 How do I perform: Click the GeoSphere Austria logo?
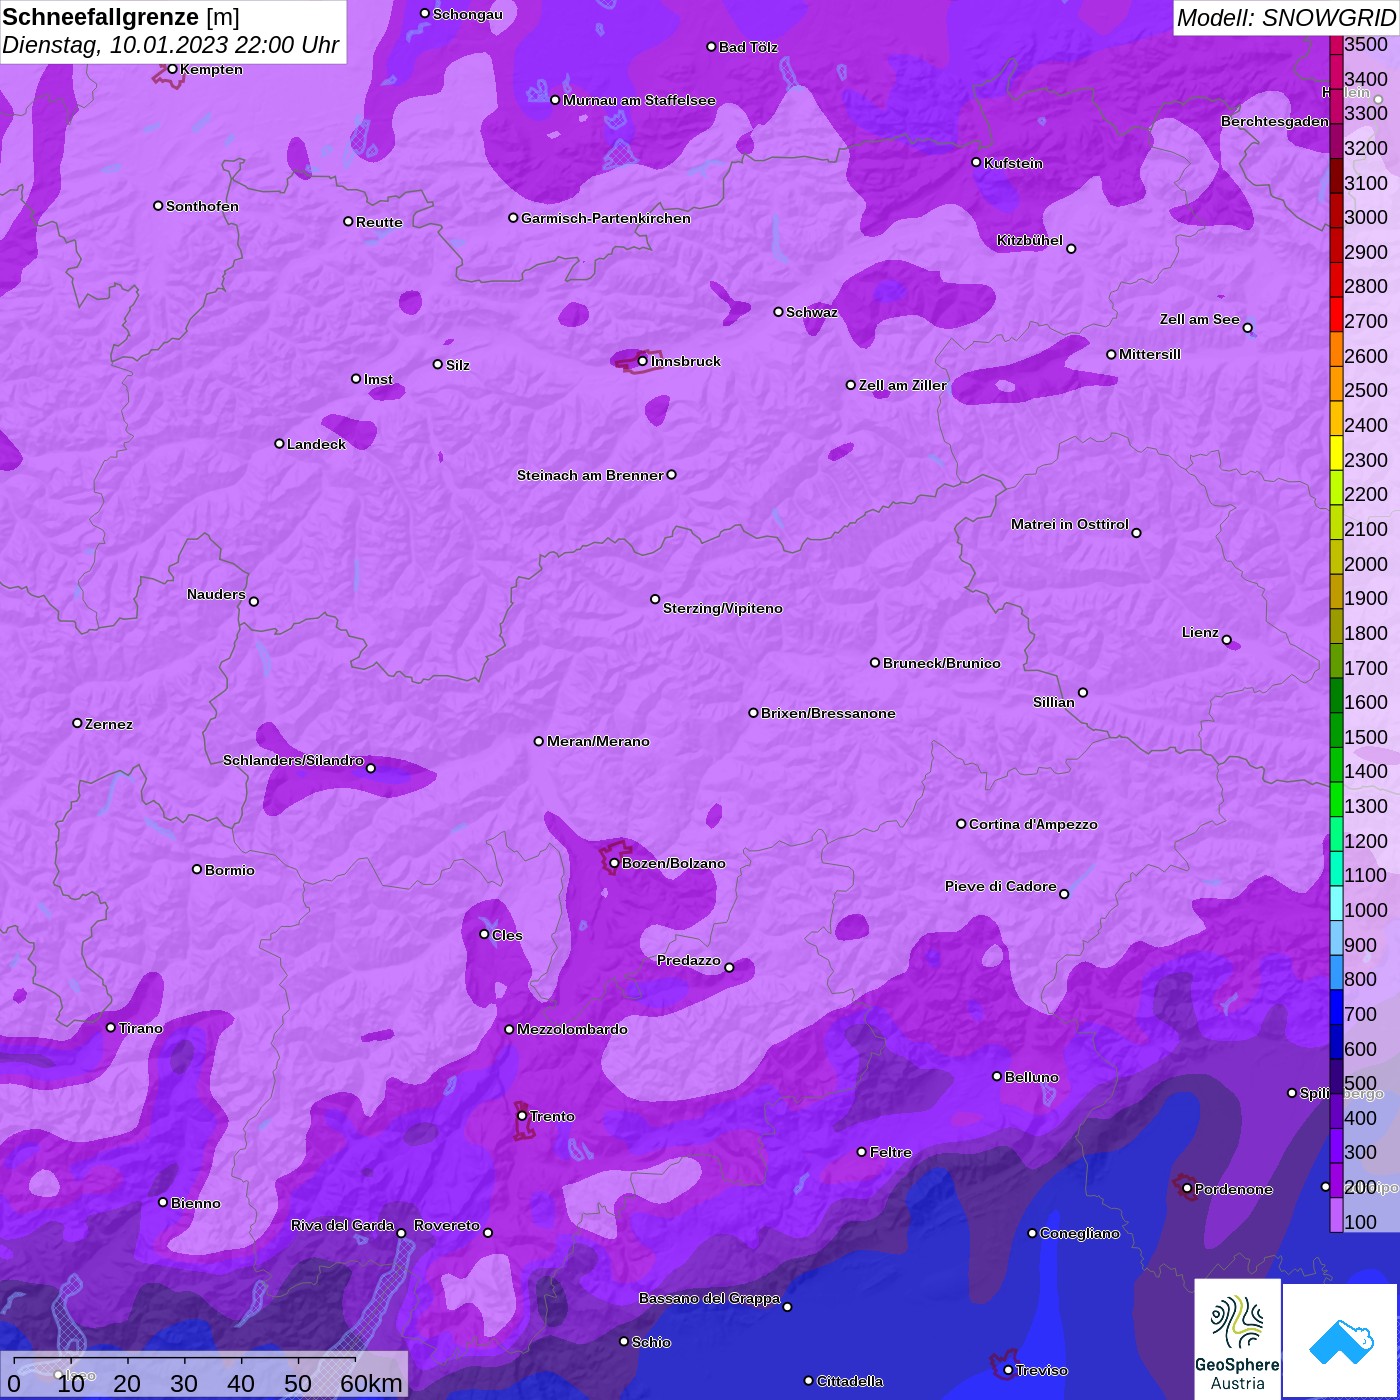[1237, 1338]
